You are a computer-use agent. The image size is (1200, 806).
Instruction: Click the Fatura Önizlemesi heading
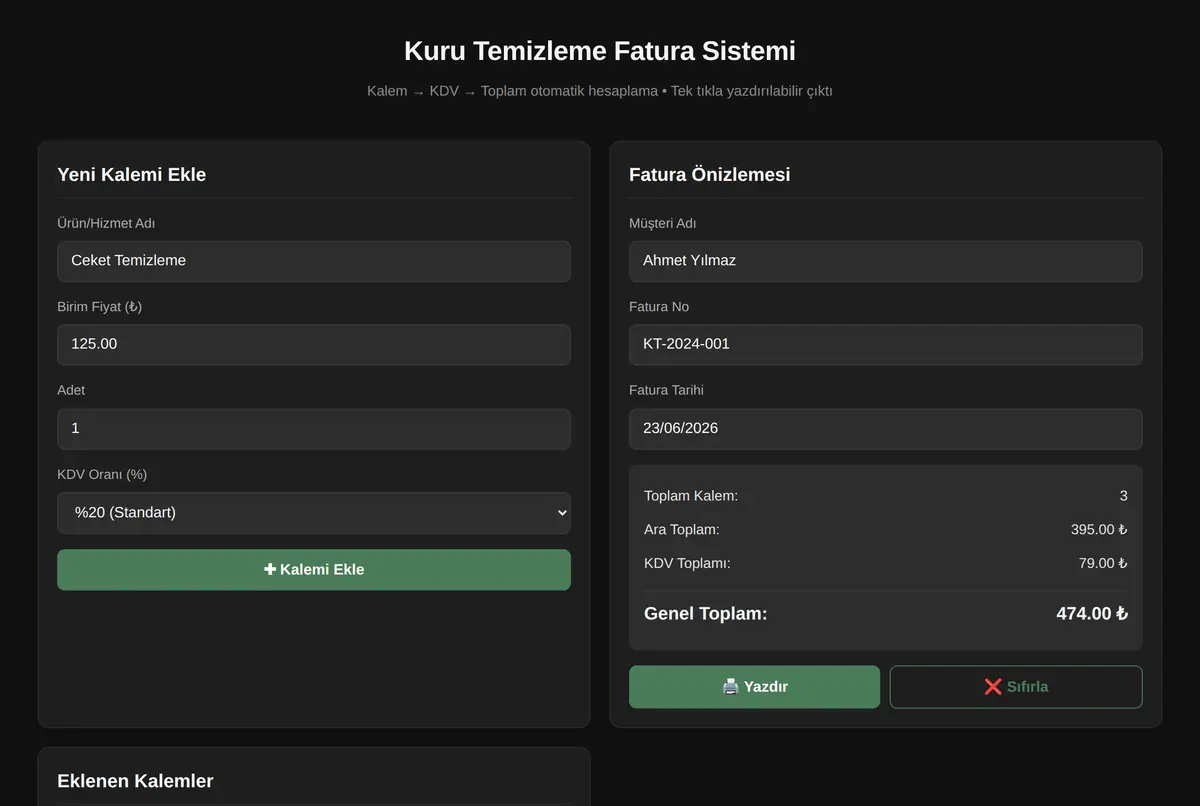710,175
